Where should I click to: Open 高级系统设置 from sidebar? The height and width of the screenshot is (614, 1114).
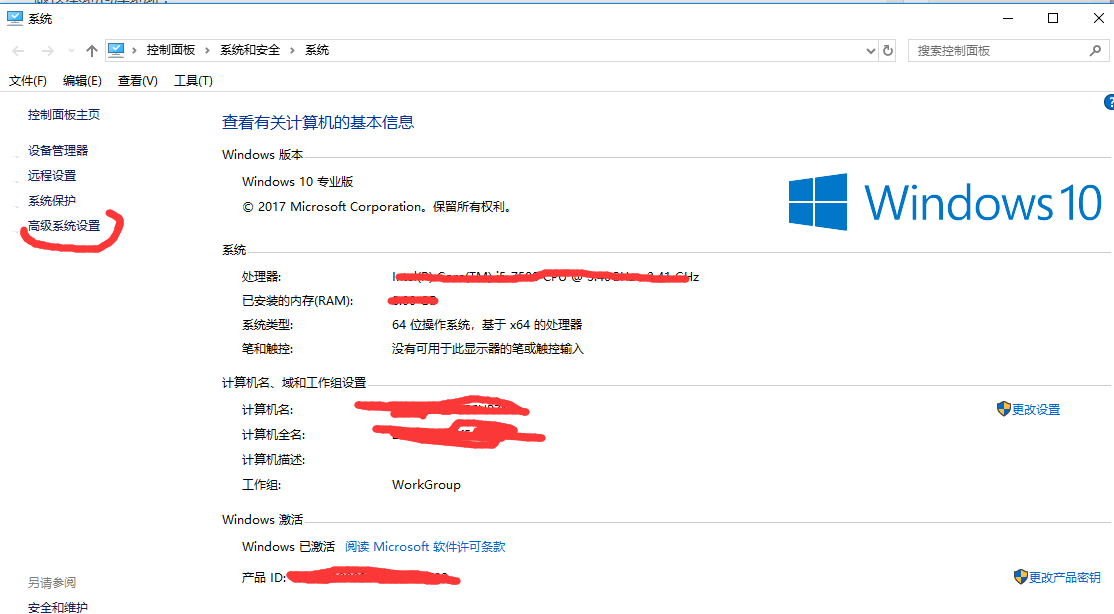pos(64,226)
